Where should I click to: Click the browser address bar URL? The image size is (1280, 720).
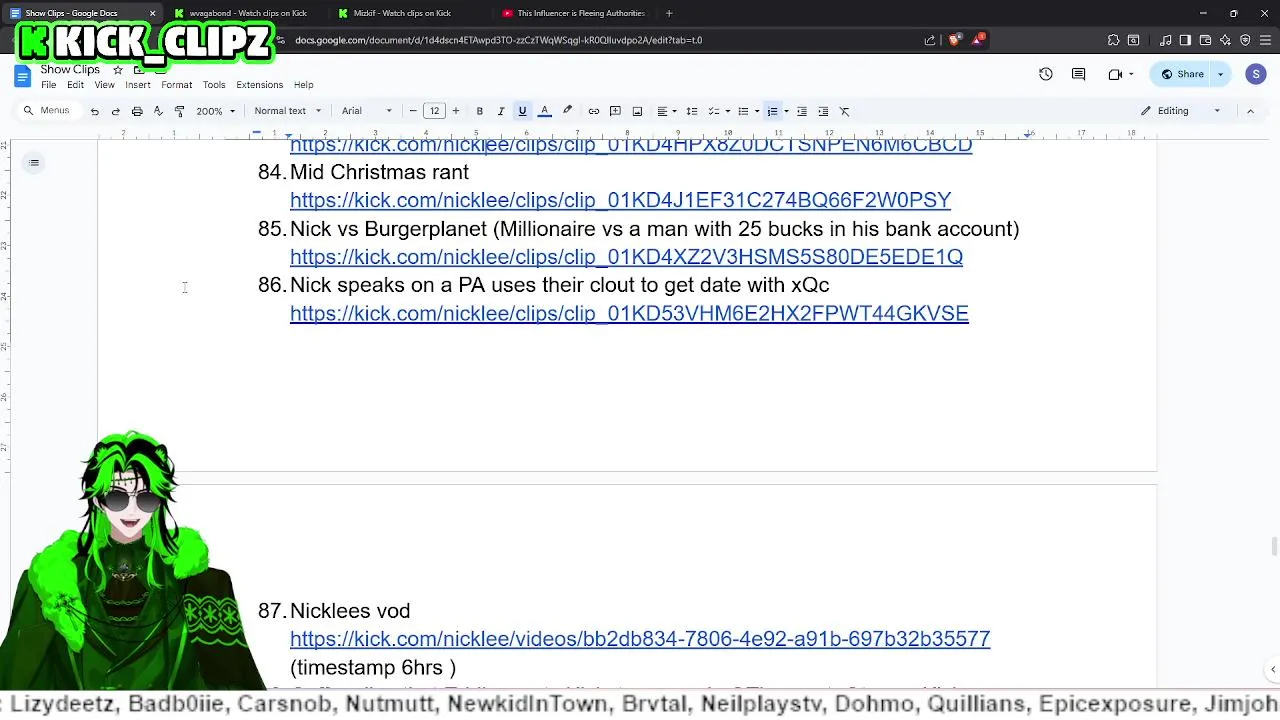[498, 40]
